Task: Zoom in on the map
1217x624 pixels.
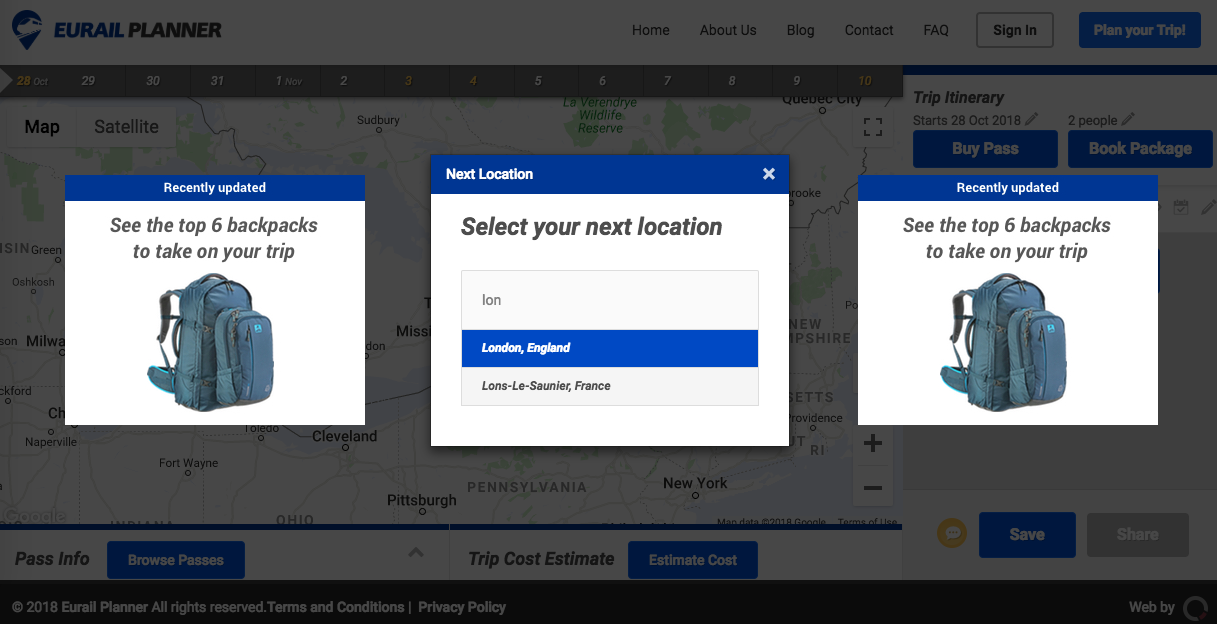Action: [873, 443]
